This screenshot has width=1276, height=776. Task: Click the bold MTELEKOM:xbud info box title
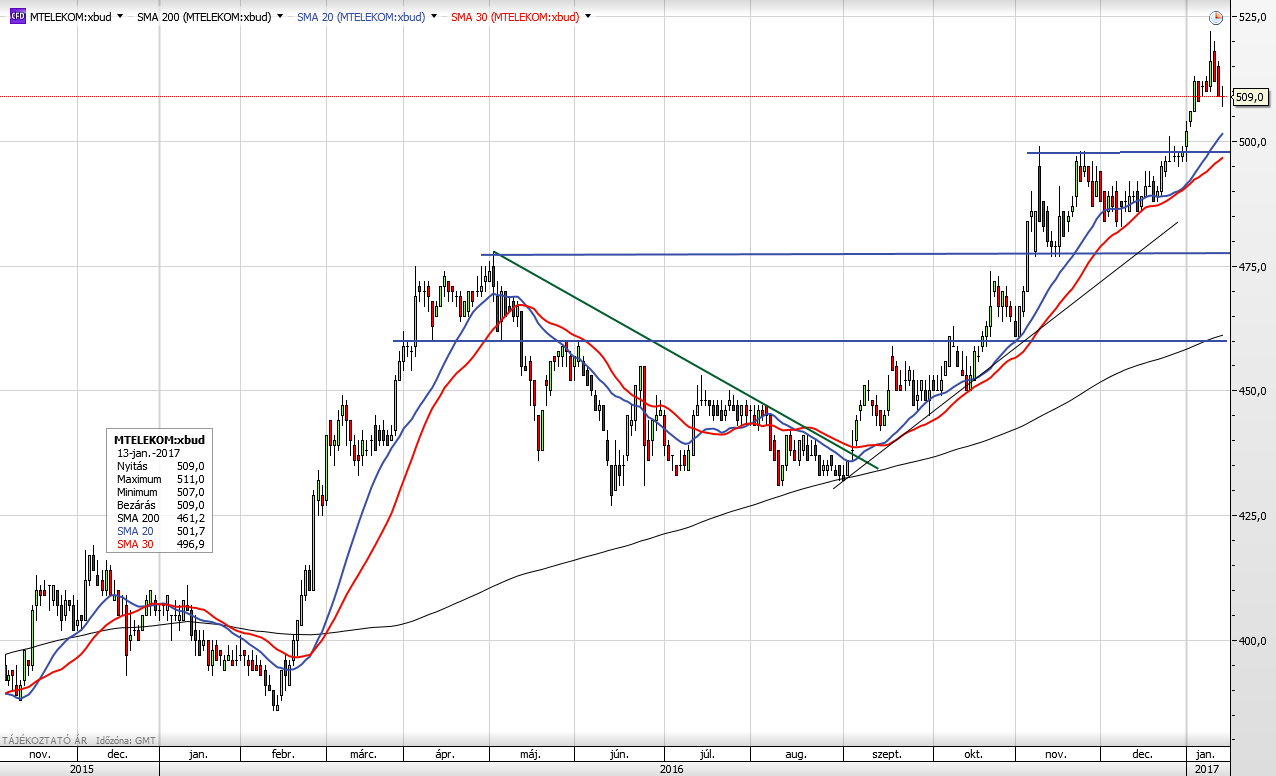click(160, 440)
